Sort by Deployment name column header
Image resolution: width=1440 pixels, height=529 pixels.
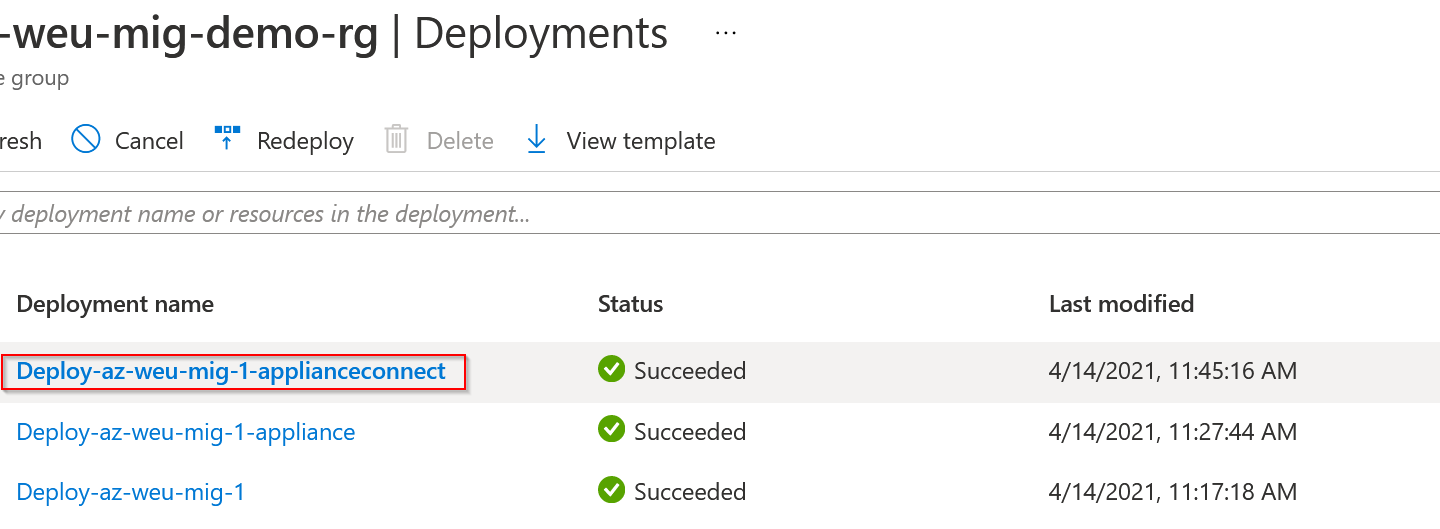tap(115, 304)
